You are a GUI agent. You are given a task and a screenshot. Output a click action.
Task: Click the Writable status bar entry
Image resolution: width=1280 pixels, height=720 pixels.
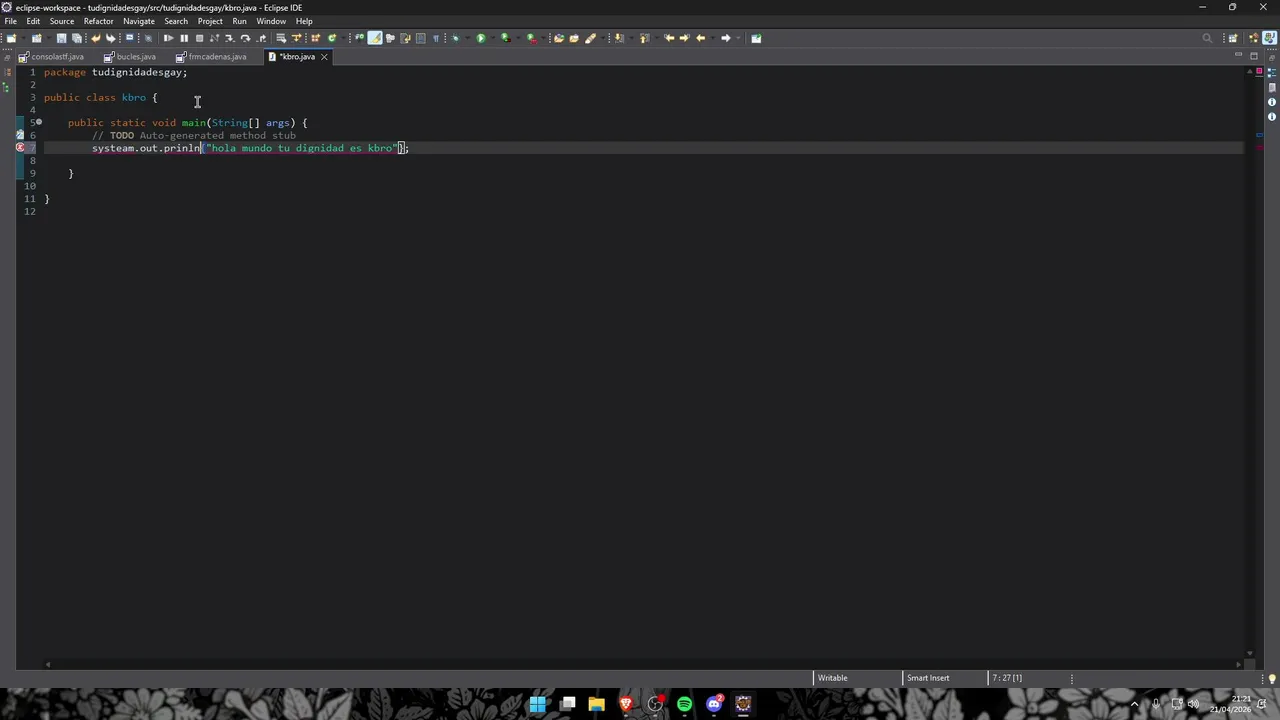pos(833,678)
